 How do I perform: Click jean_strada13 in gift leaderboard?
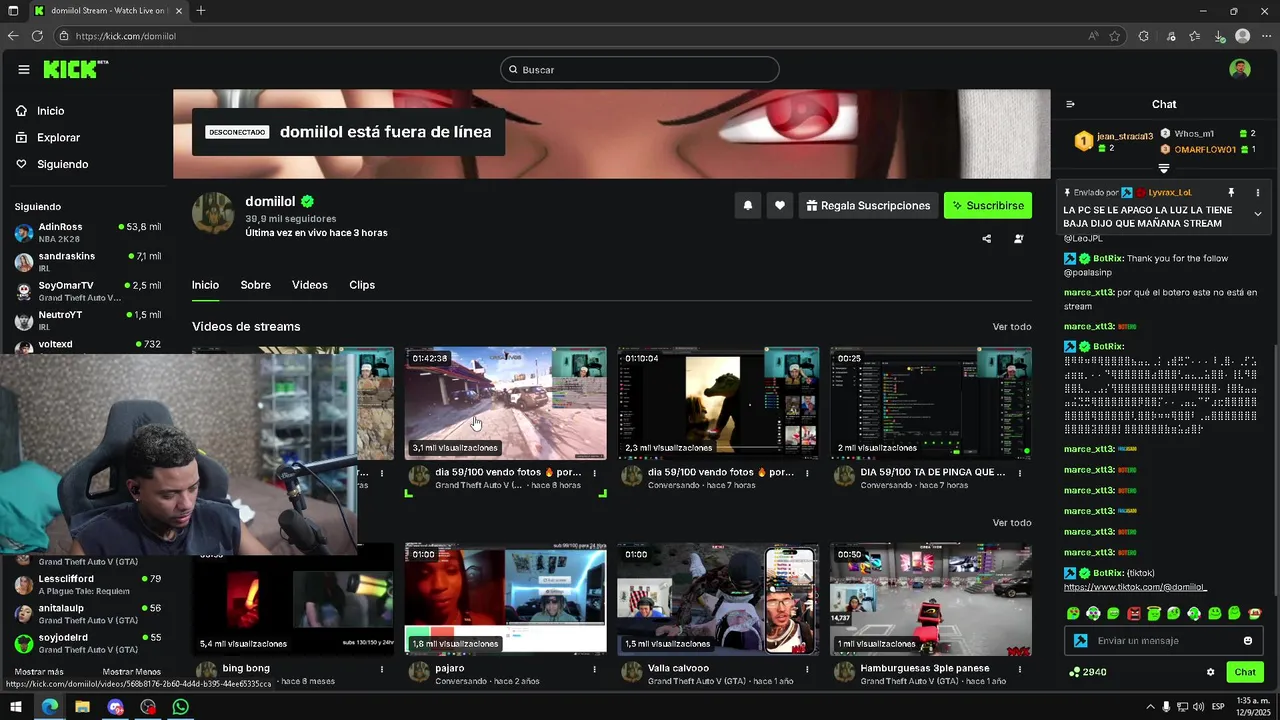click(x=1124, y=136)
